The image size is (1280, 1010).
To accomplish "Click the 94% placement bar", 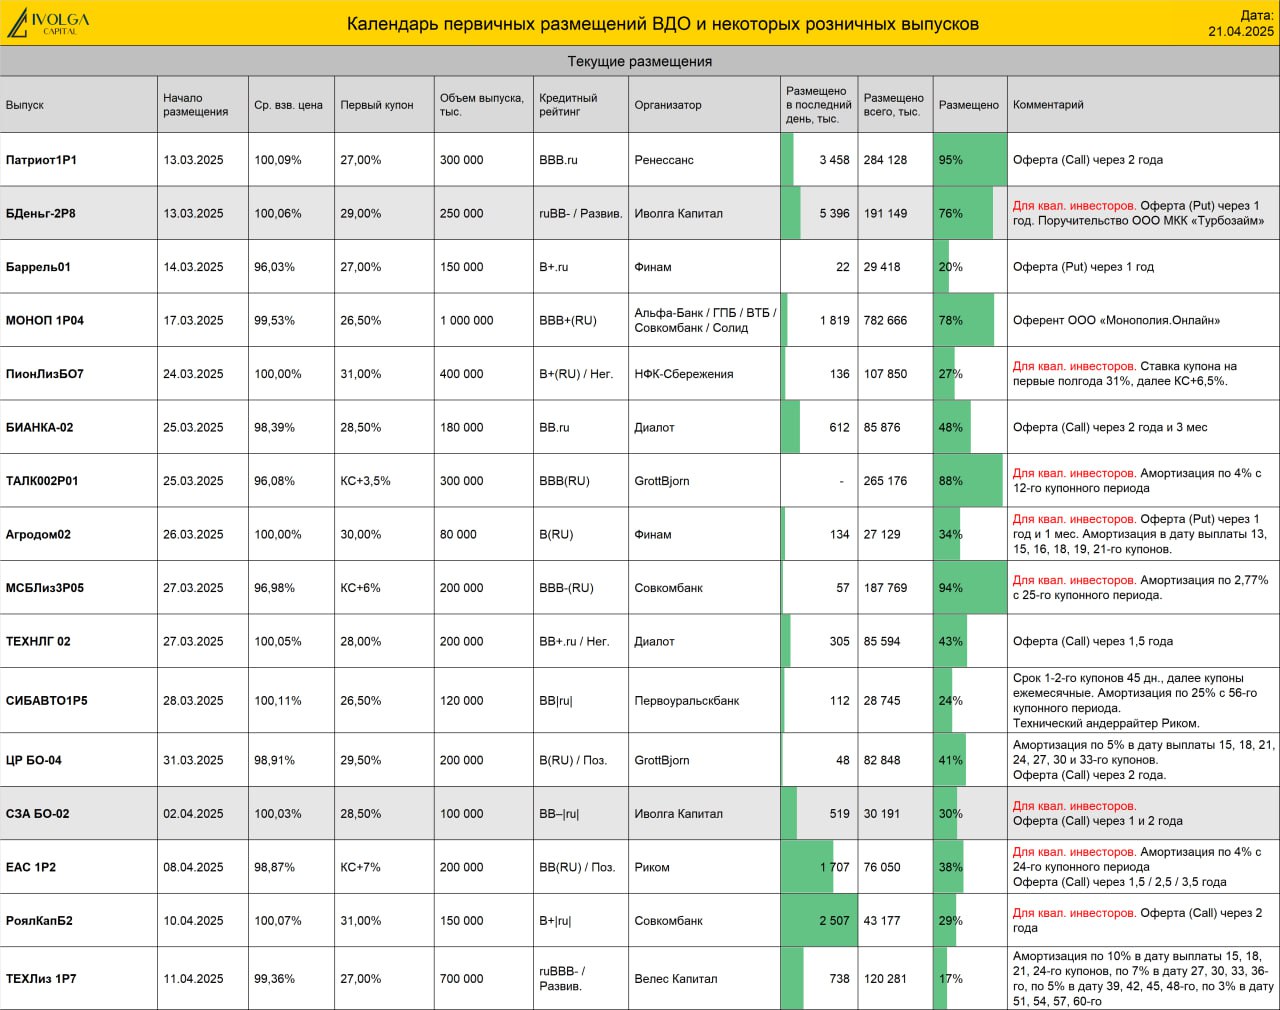I will click(970, 588).
